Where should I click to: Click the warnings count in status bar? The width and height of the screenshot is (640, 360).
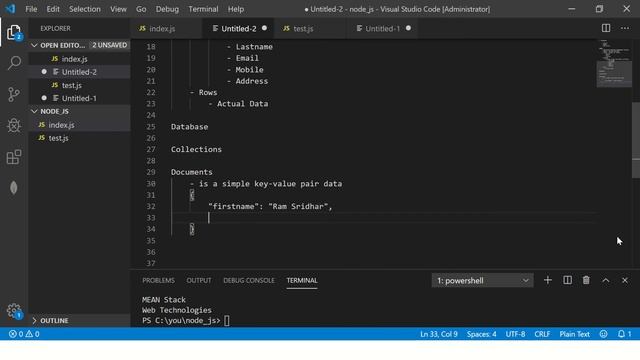pyautogui.click(x=33, y=334)
